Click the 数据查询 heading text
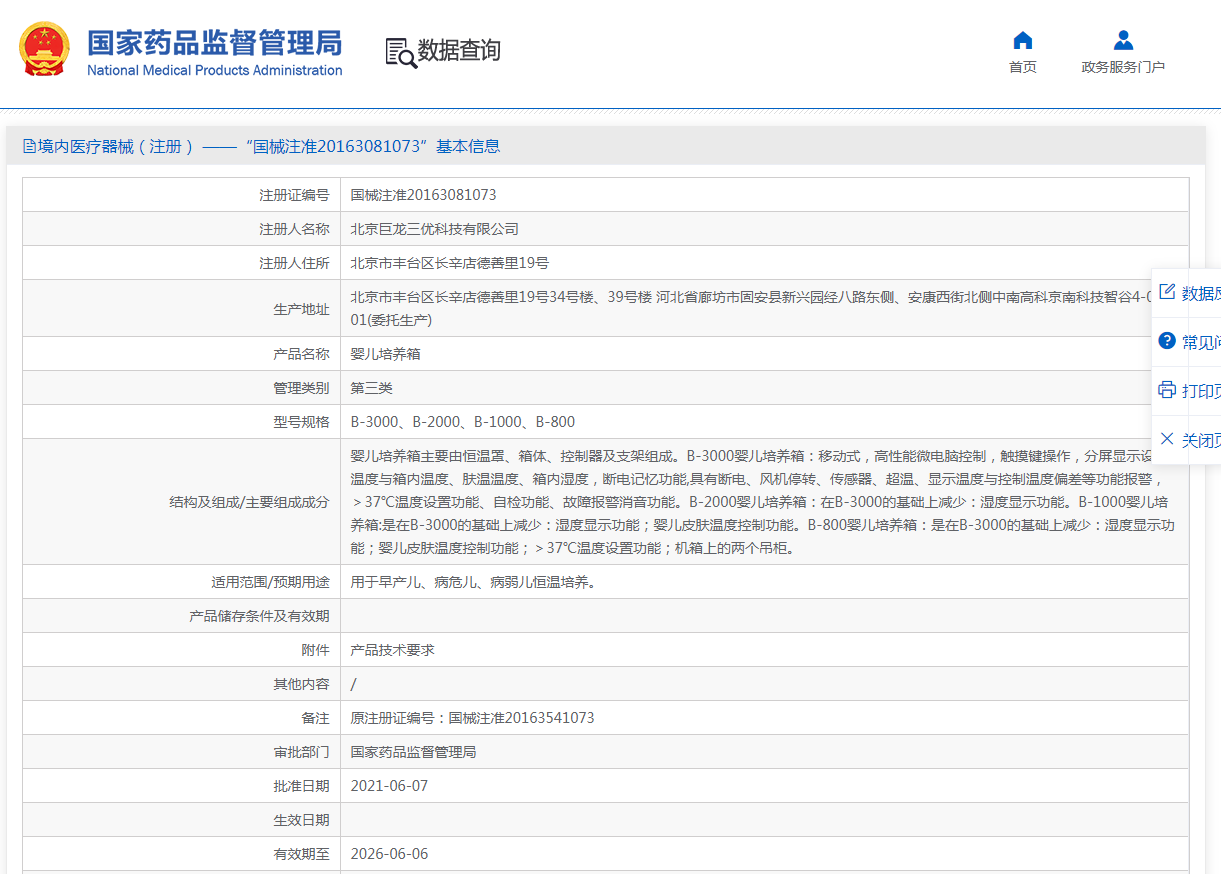This screenshot has height=874, width=1221. click(459, 51)
